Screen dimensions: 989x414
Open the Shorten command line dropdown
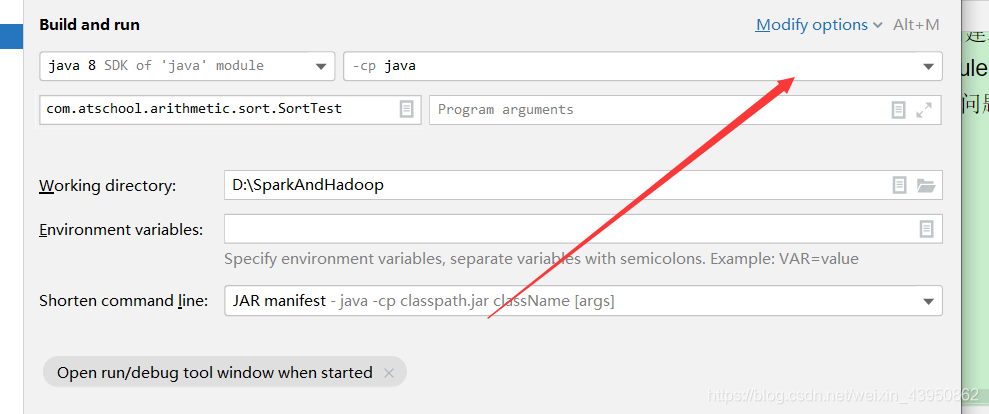pyautogui.click(x=583, y=301)
